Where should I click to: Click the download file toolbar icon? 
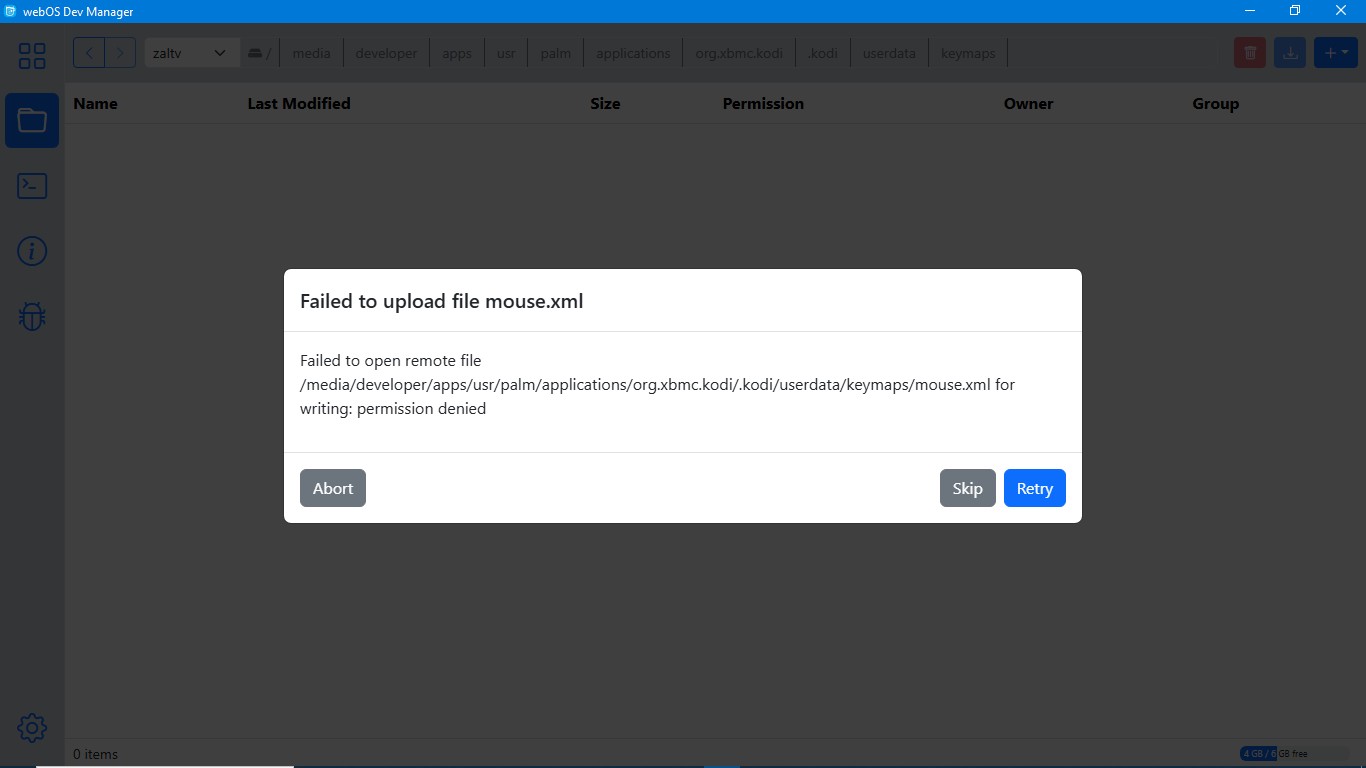click(1291, 53)
